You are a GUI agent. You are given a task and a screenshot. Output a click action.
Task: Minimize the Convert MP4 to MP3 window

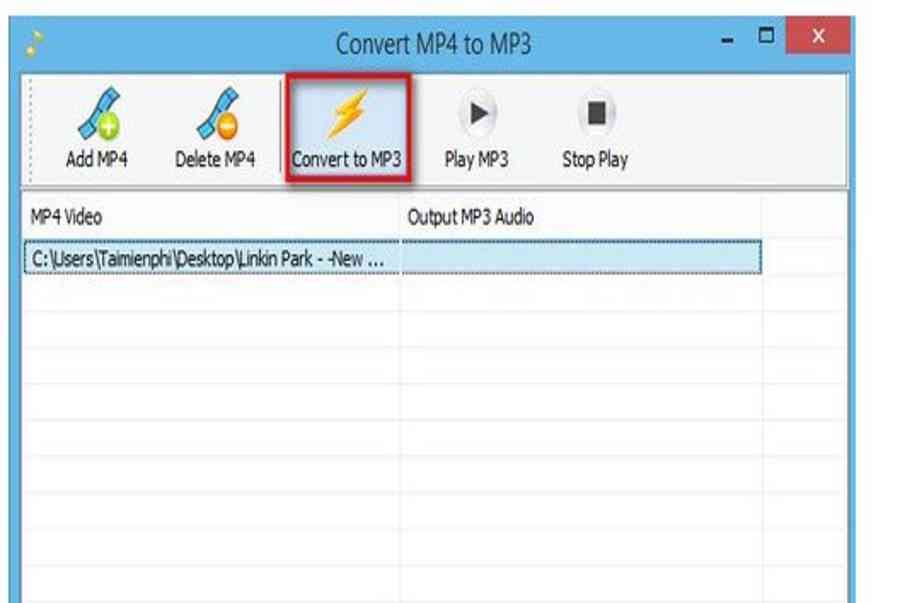(x=727, y=39)
